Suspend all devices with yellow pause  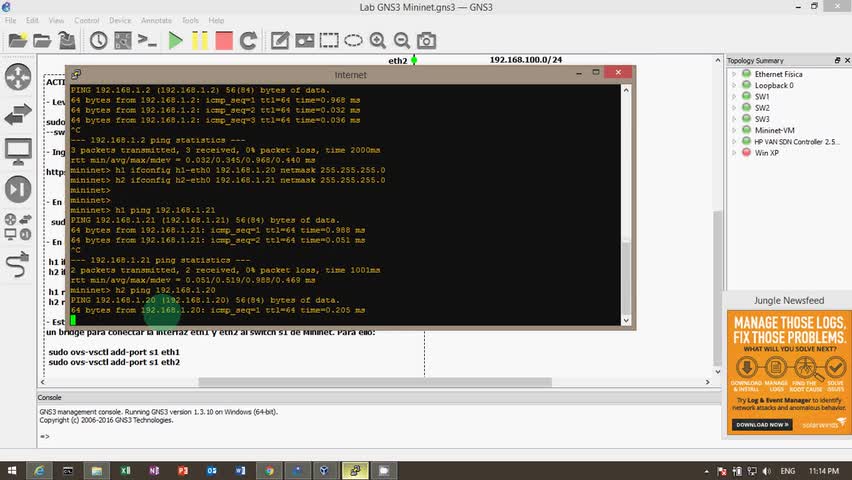199,40
